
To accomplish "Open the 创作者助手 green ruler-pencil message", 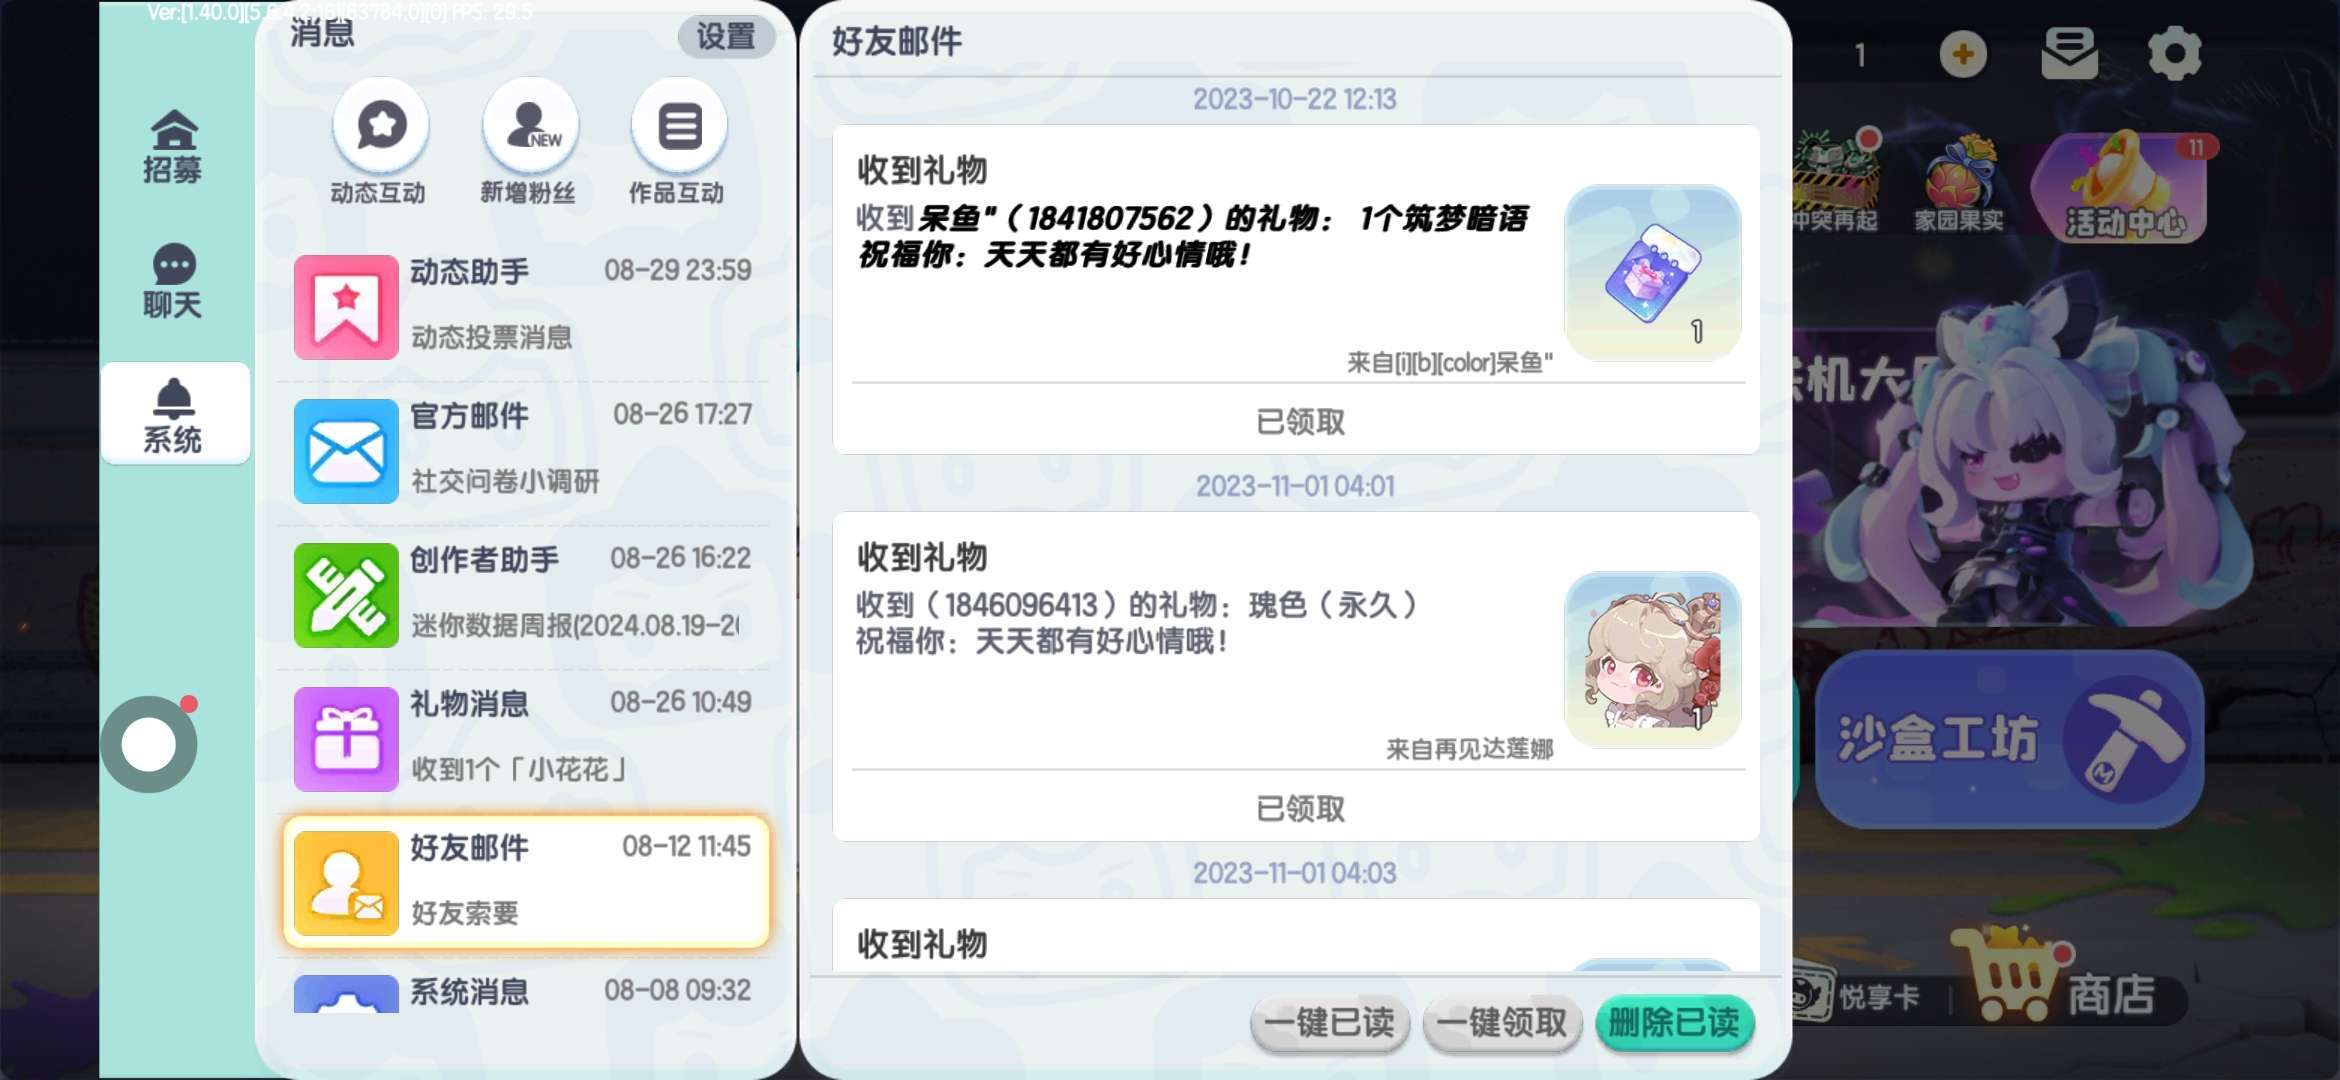I will [x=527, y=594].
